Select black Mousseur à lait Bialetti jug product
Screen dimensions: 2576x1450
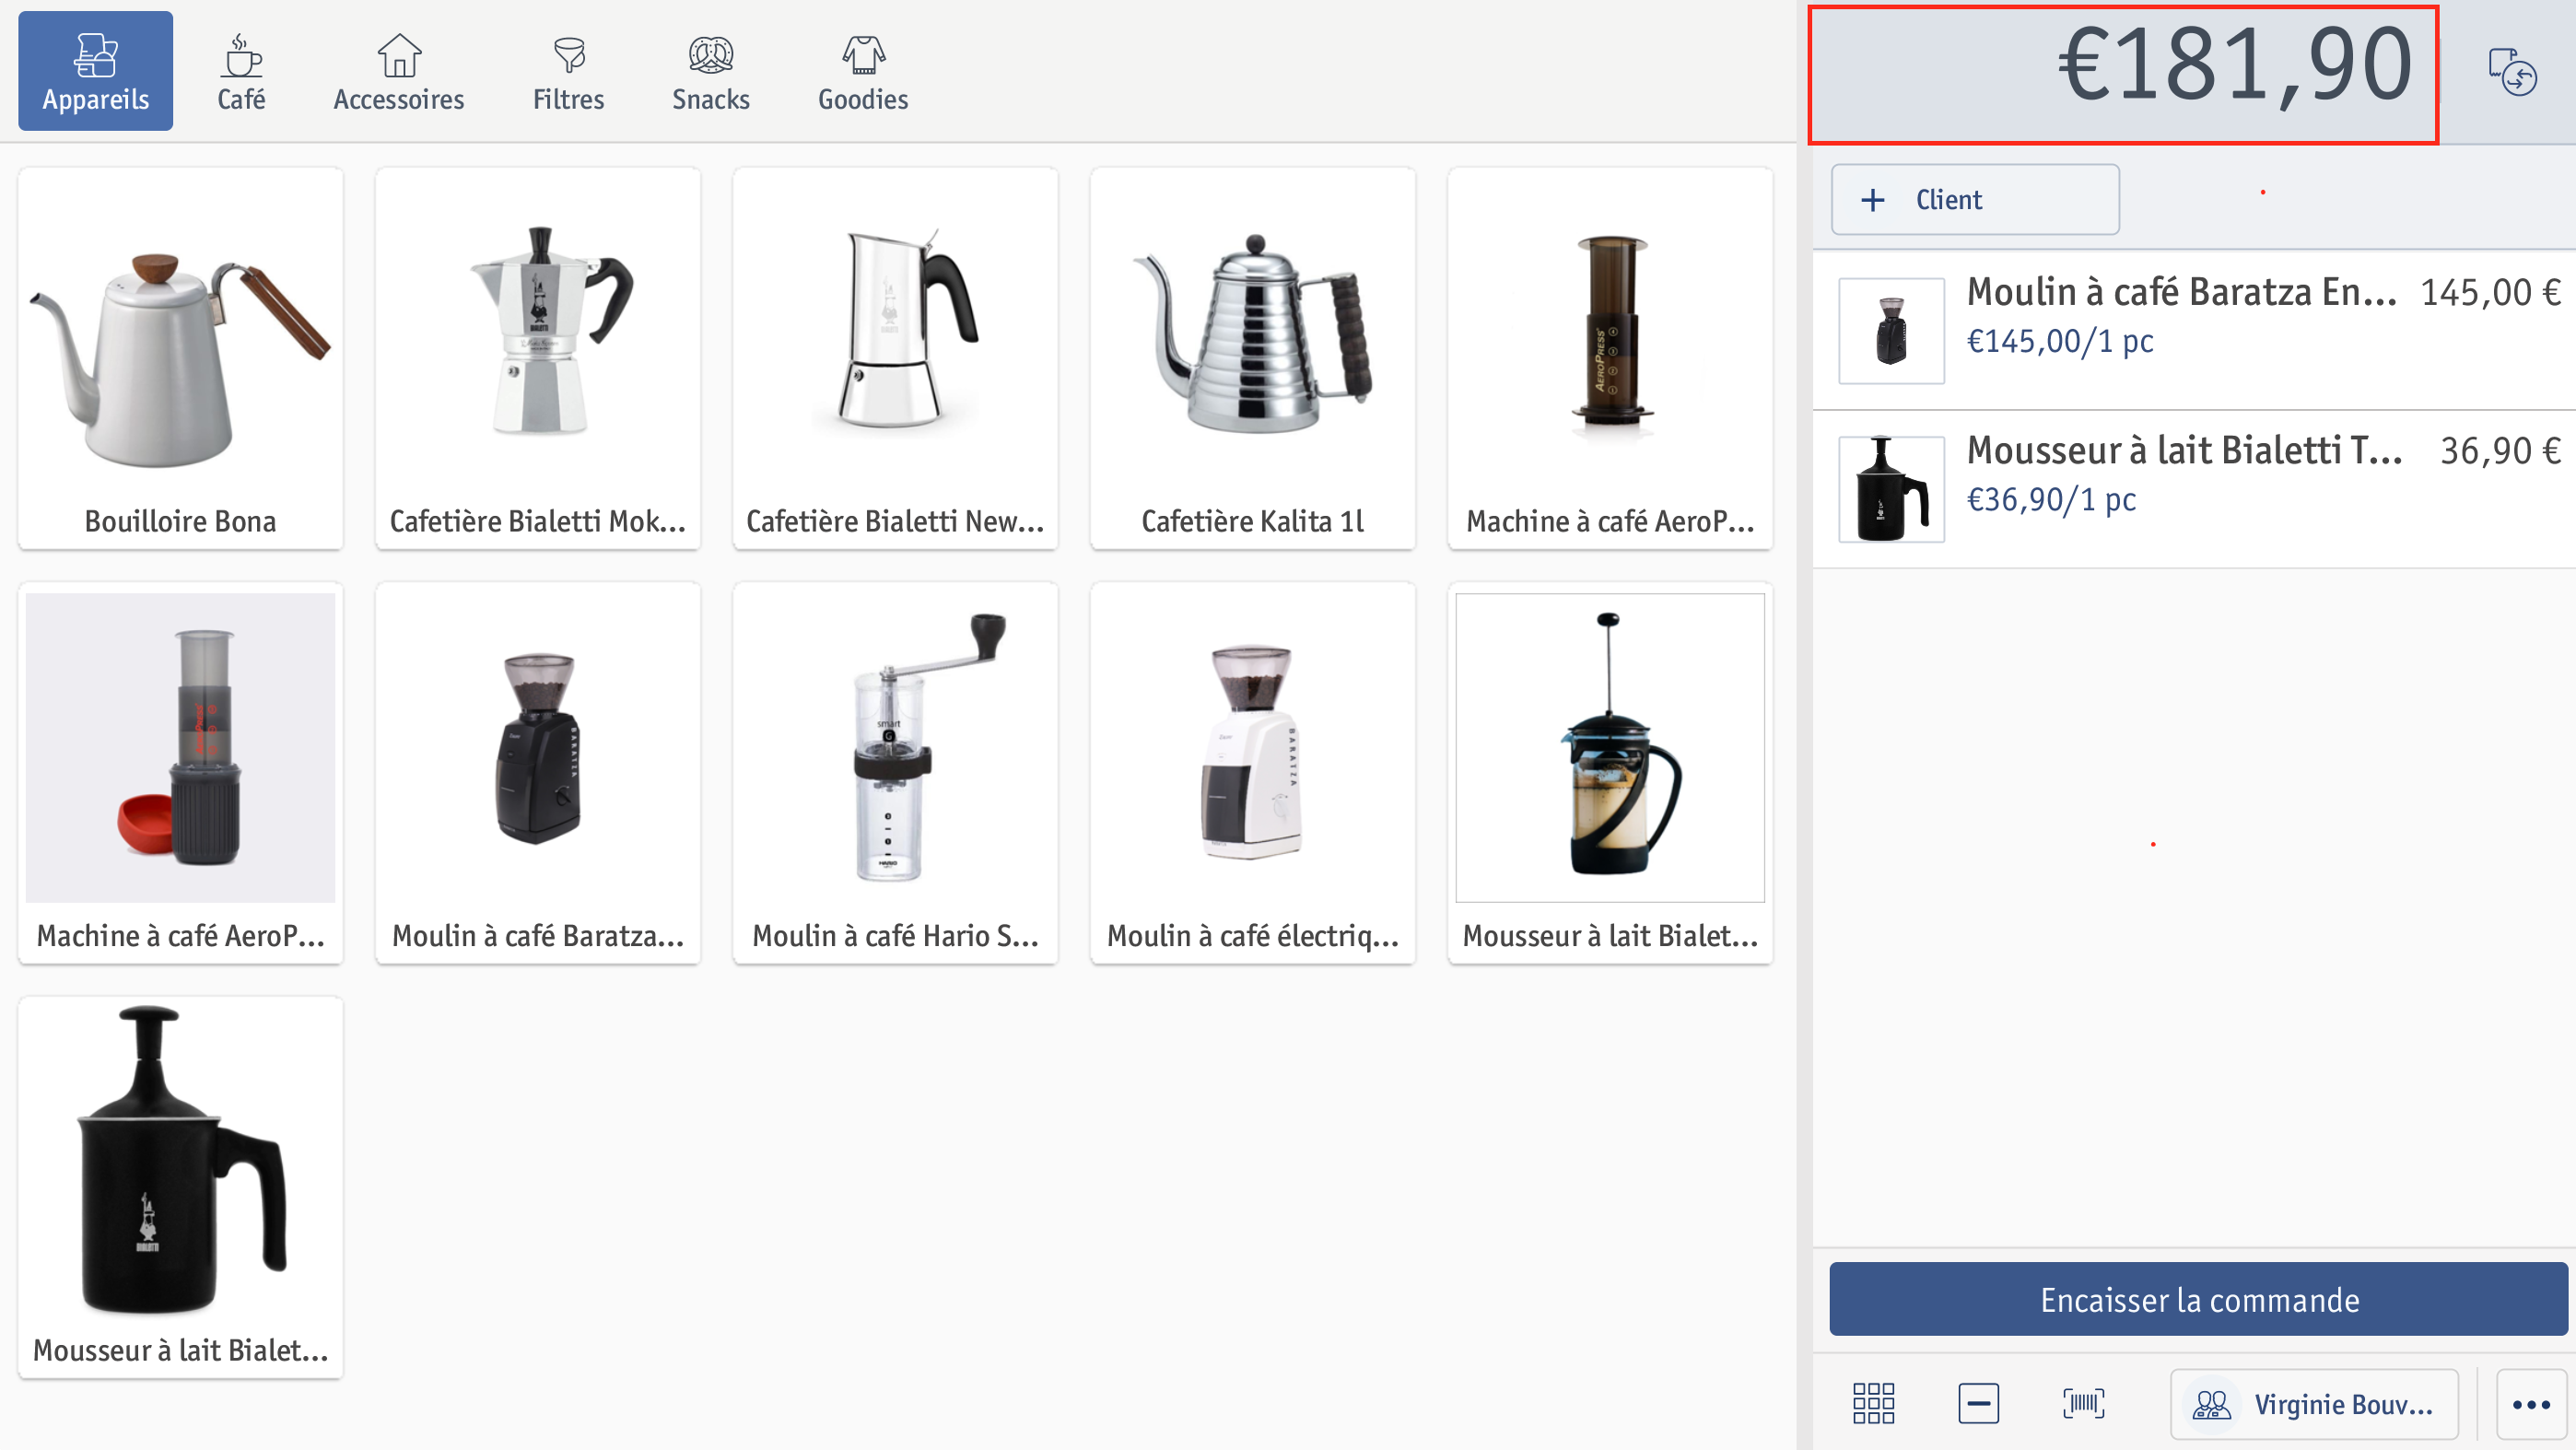(180, 1187)
